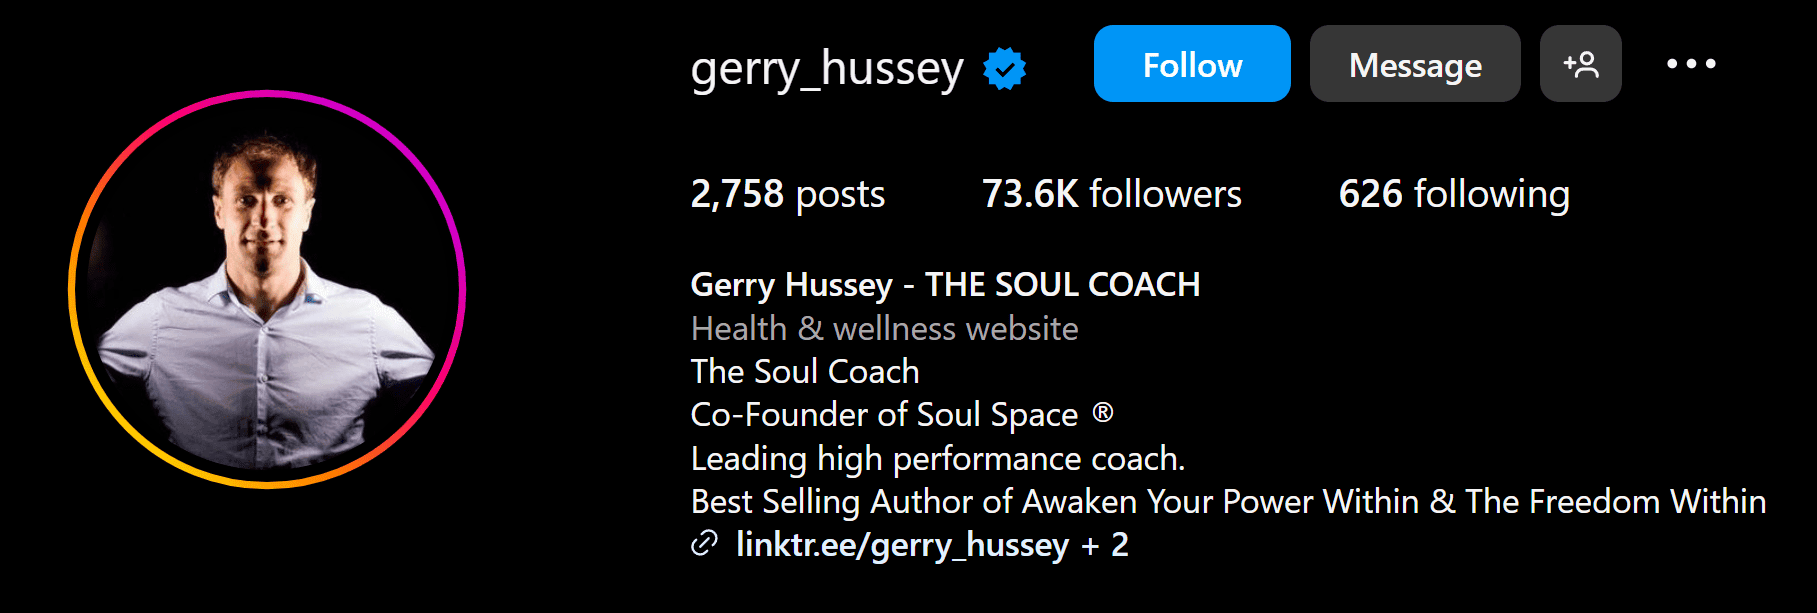Click the blue Follow button
This screenshot has height=613, width=1817.
click(1192, 64)
